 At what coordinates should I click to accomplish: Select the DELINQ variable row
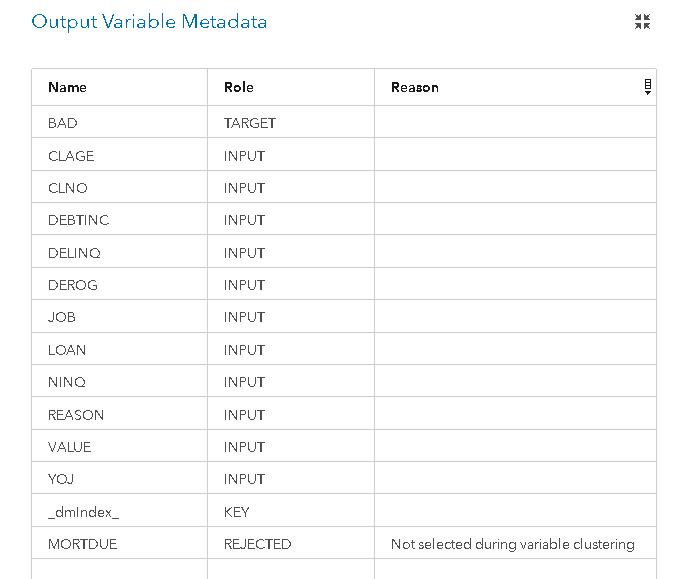(x=344, y=251)
